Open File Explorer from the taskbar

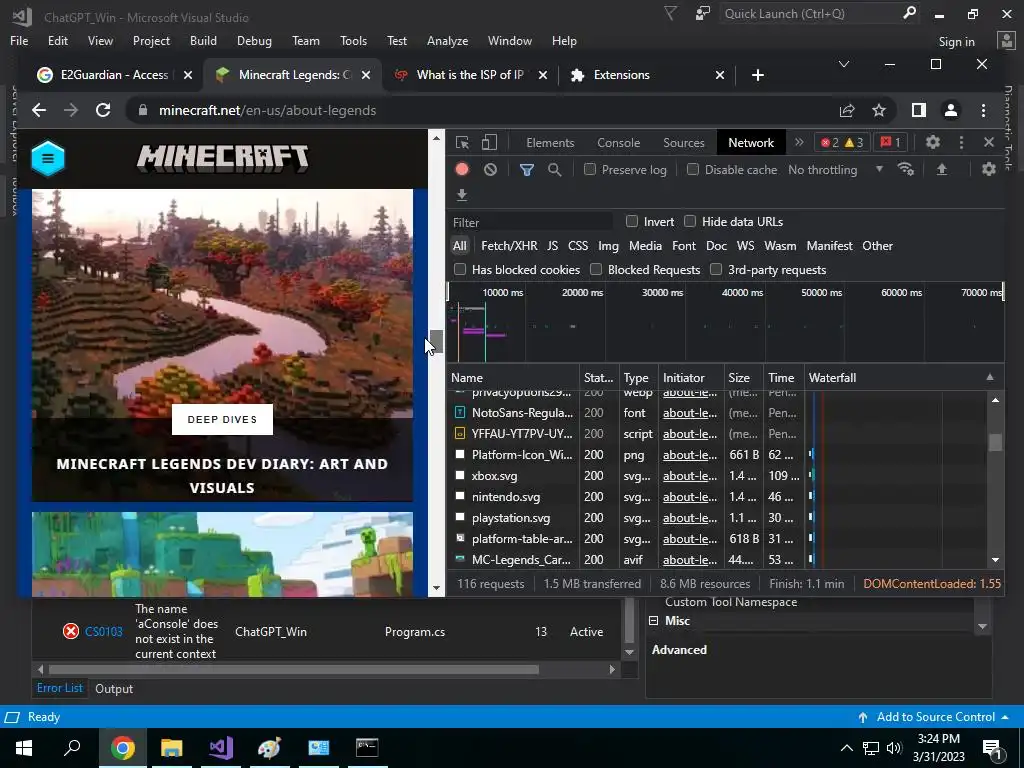(x=171, y=748)
